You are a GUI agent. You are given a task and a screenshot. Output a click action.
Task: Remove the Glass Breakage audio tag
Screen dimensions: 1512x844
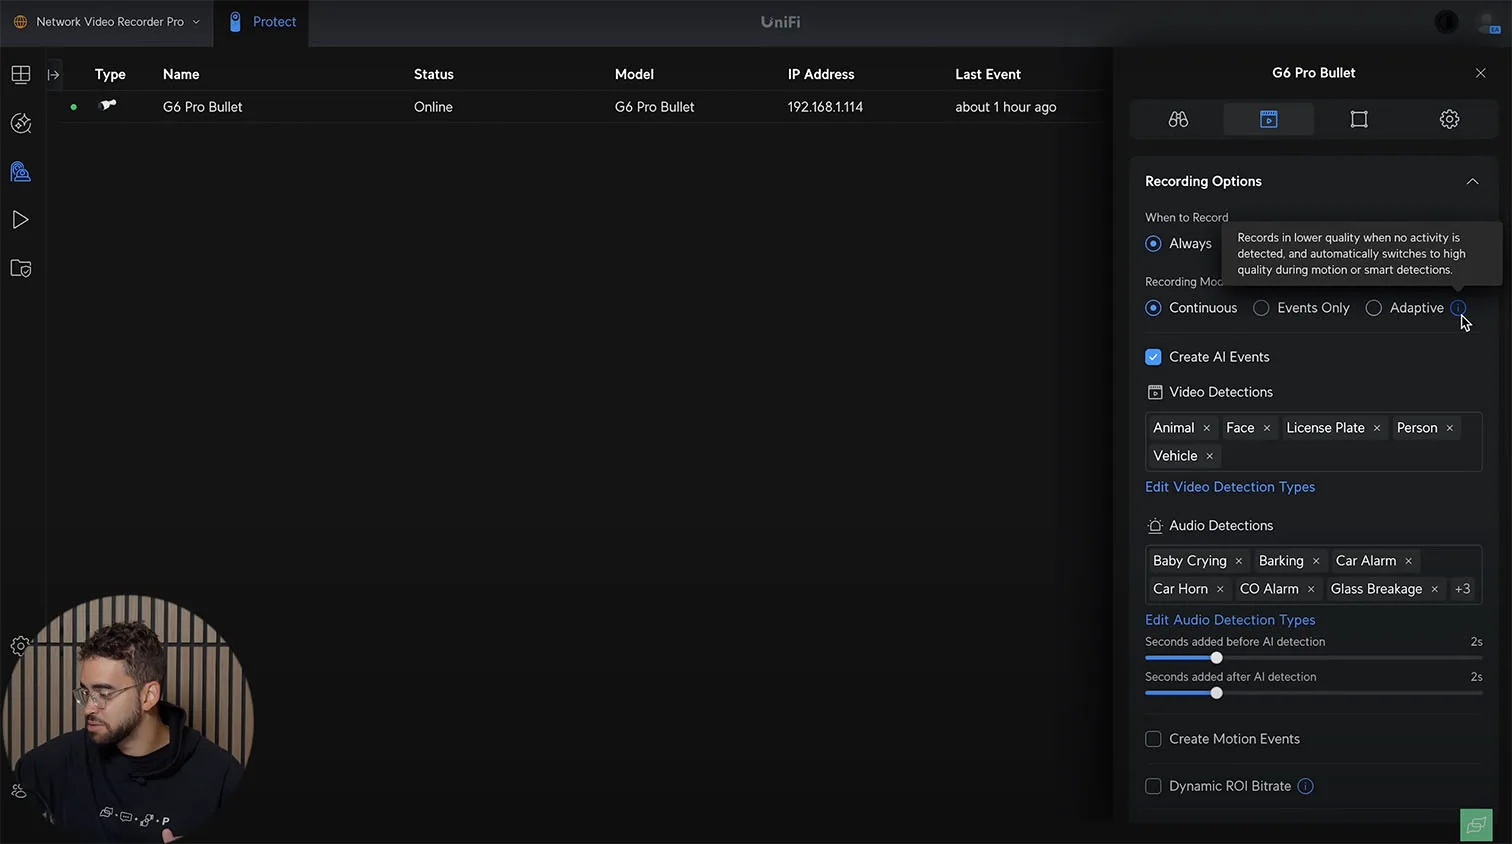[x=1435, y=589]
